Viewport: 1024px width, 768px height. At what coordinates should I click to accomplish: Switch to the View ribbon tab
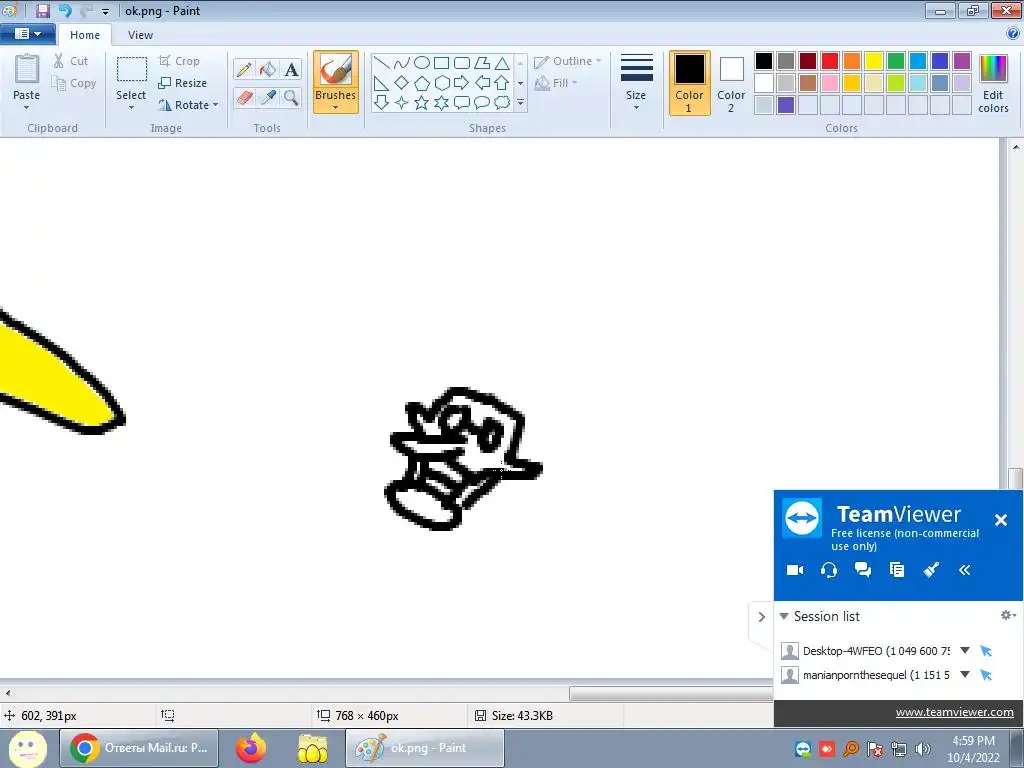tap(140, 35)
